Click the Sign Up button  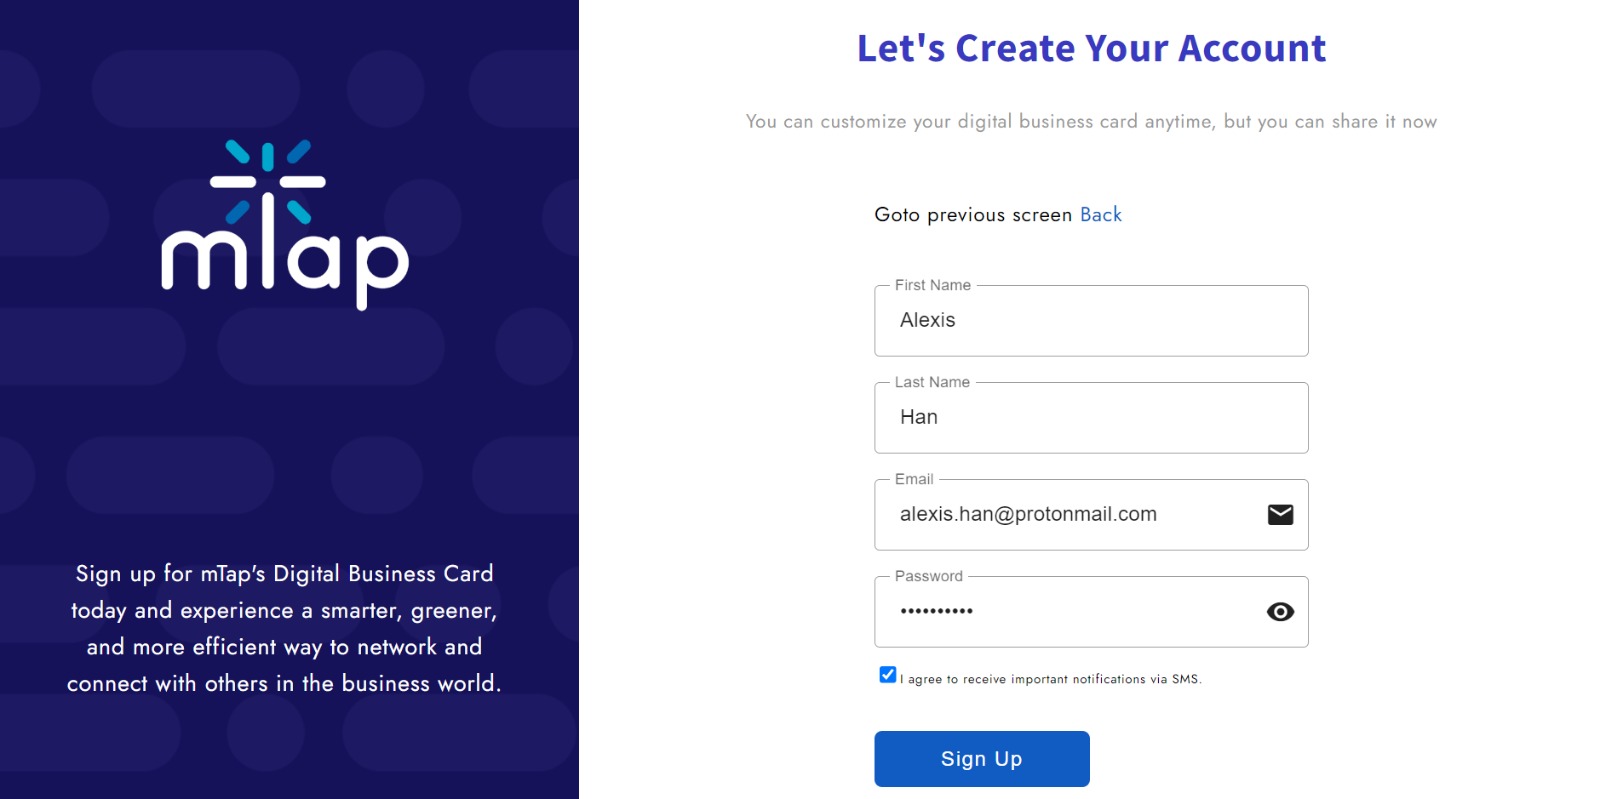pos(981,758)
